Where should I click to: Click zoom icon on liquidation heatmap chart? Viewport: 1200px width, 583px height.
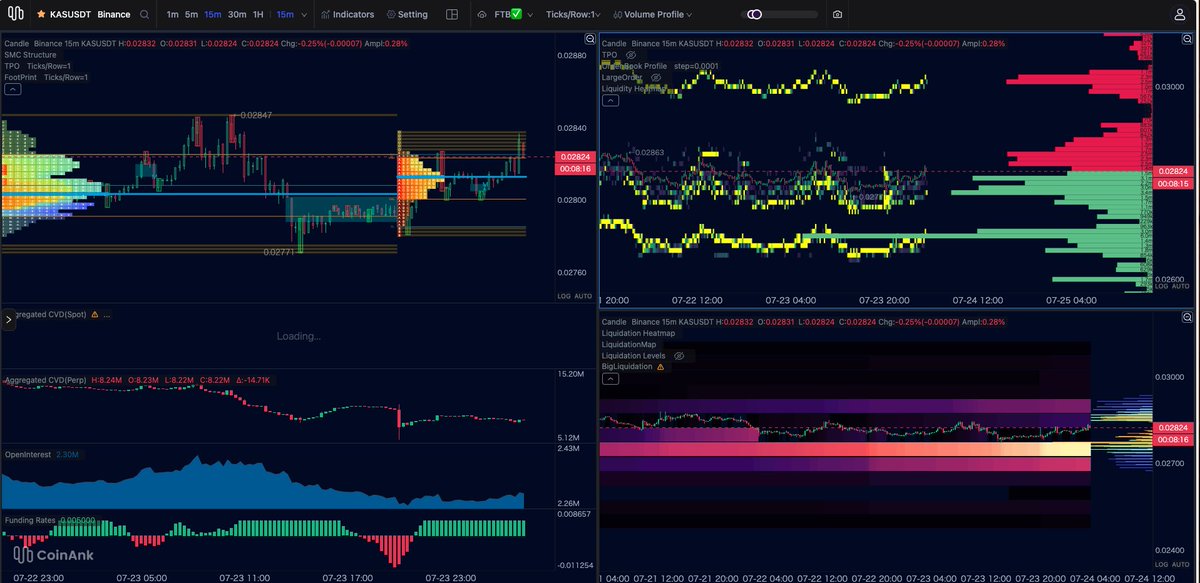click(x=1189, y=317)
